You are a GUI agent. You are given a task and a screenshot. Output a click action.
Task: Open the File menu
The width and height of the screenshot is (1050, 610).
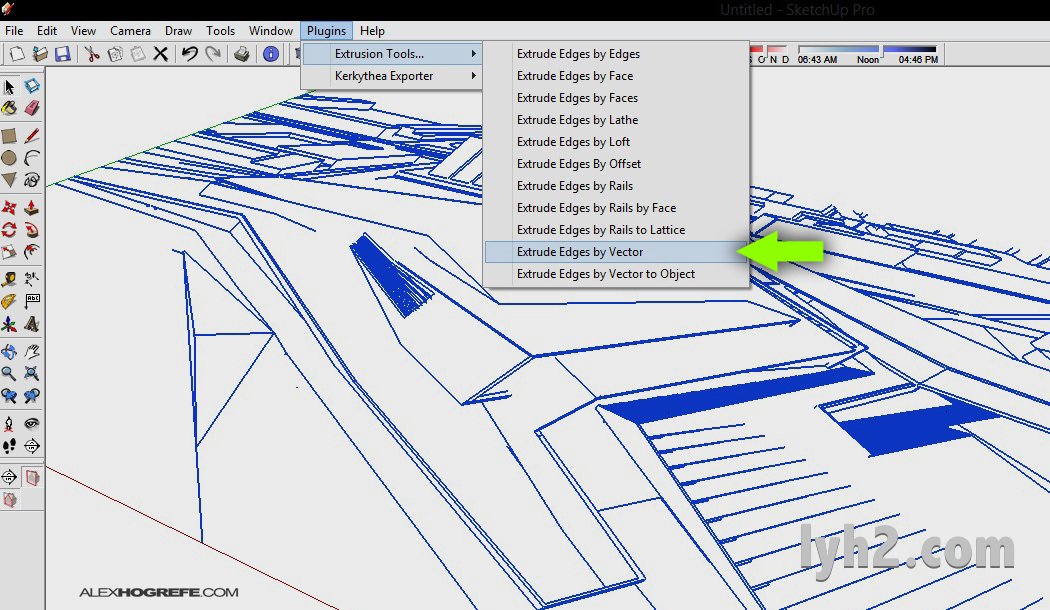click(14, 31)
